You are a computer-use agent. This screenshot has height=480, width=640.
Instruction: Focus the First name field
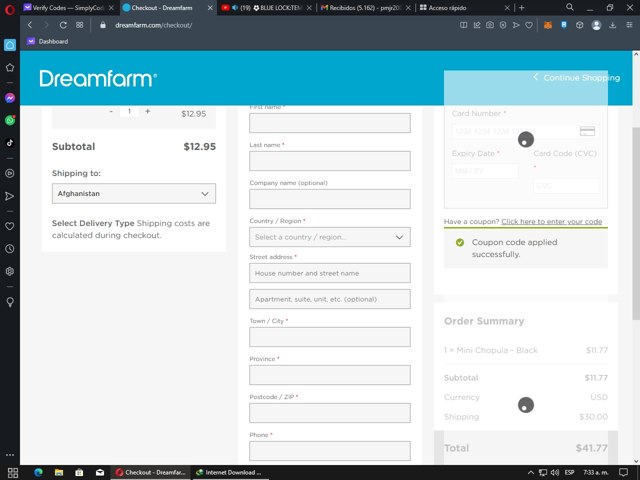coord(330,123)
